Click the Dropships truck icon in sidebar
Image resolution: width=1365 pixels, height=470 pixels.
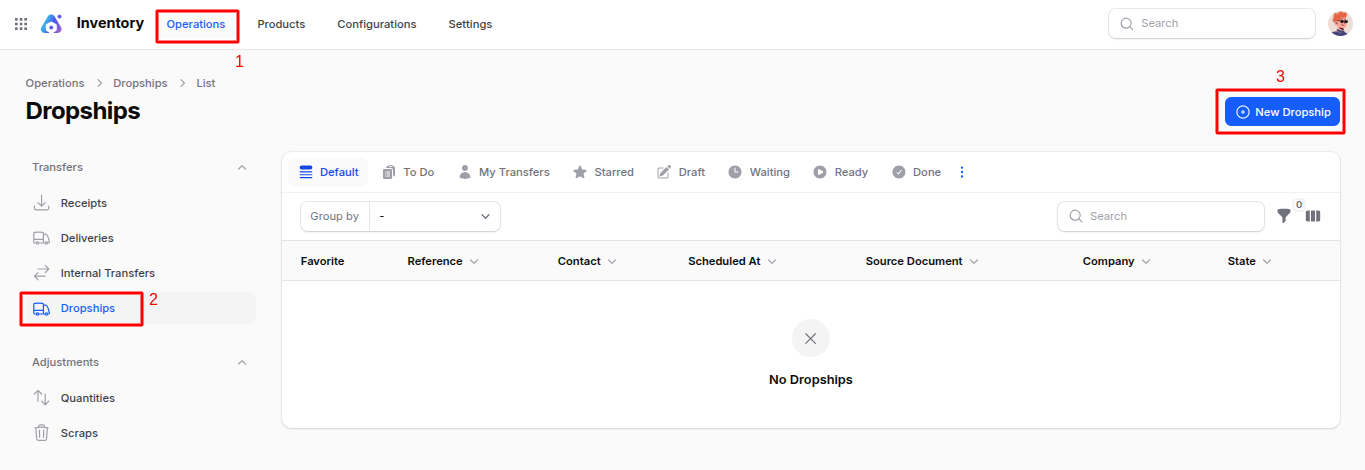point(42,308)
